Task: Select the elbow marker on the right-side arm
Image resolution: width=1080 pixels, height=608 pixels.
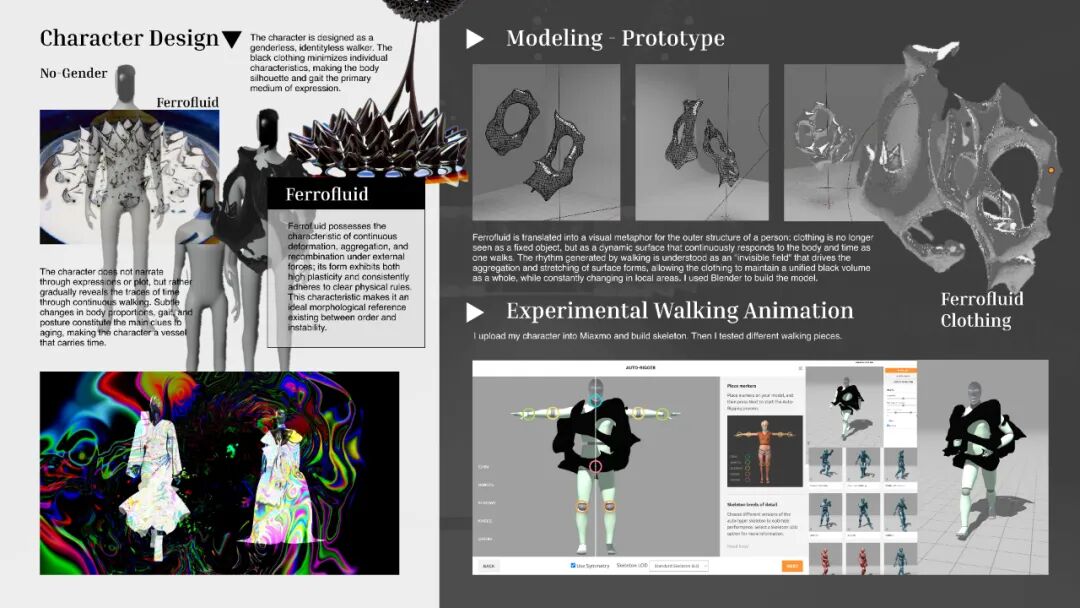Action: (638, 413)
